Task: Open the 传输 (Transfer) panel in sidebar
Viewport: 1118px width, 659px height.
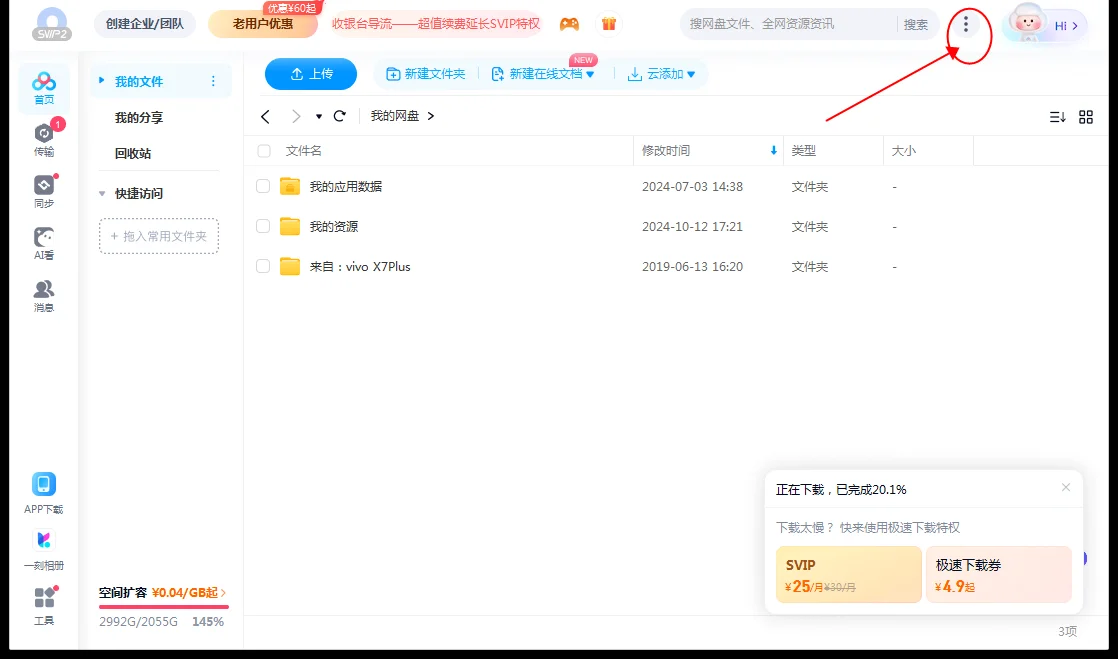Action: [x=43, y=140]
